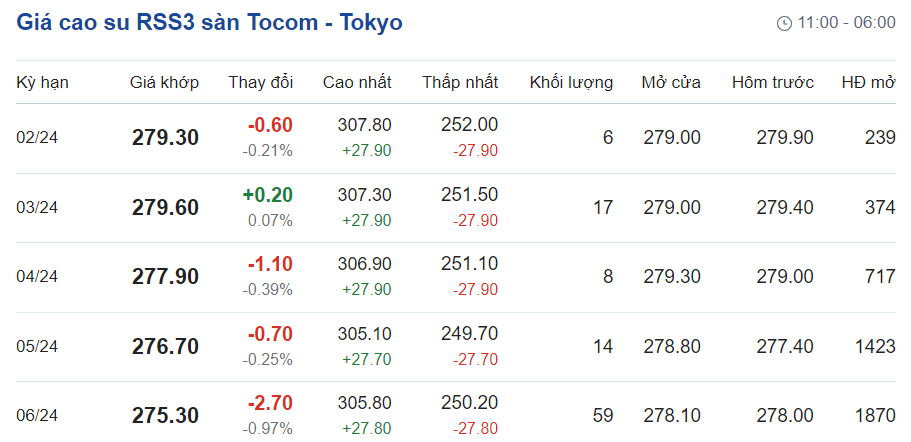This screenshot has height=442, width=911.
Task: Click the Hôm trước column header
Action: [x=772, y=82]
